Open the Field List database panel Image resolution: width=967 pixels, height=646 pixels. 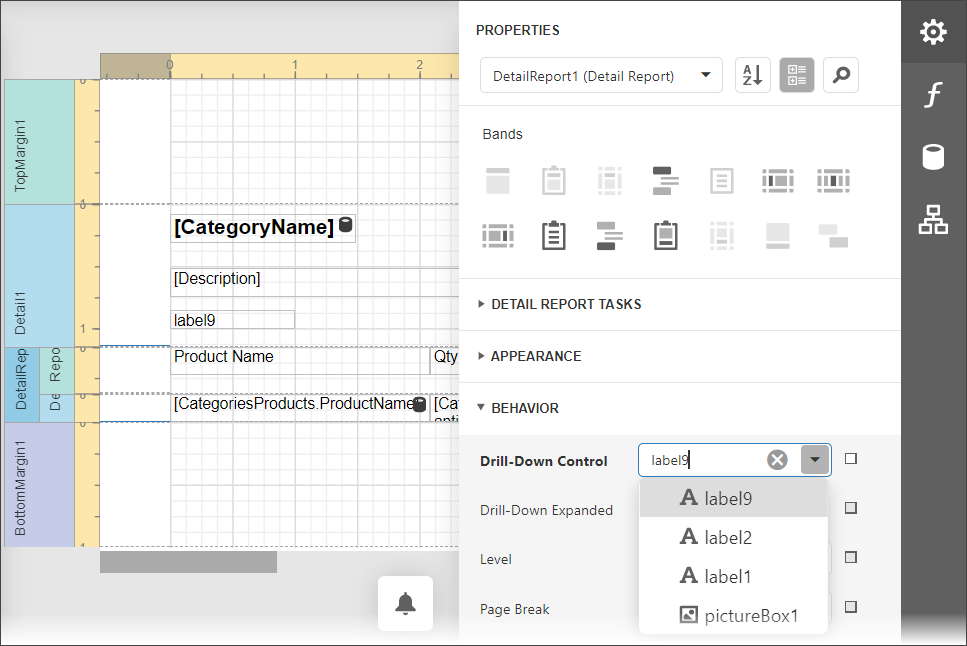click(933, 157)
